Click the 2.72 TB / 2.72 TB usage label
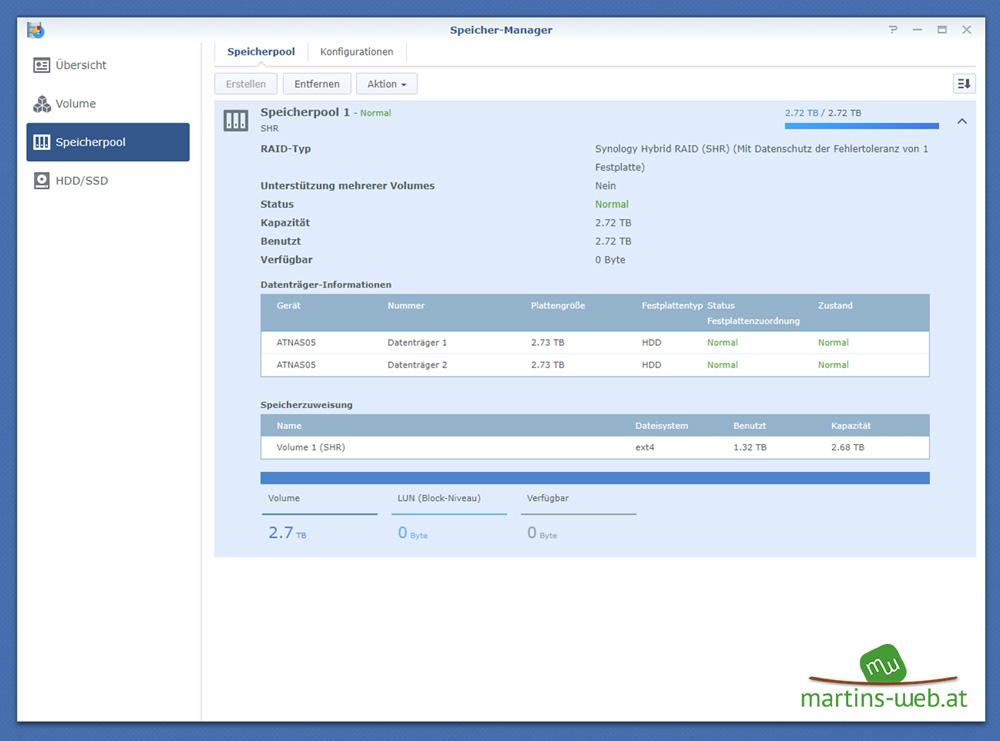1000x741 pixels. pyautogui.click(x=823, y=113)
